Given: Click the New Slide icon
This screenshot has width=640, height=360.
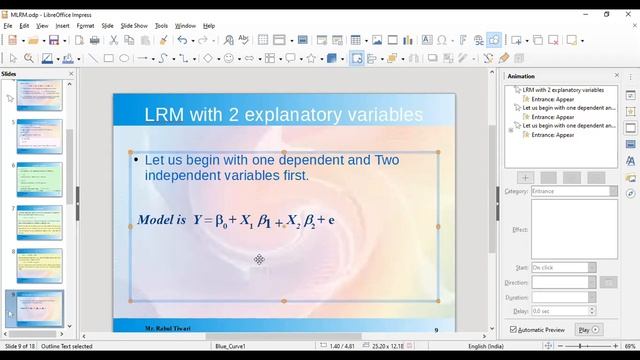Looking at the screenshot, I should tap(516, 40).
